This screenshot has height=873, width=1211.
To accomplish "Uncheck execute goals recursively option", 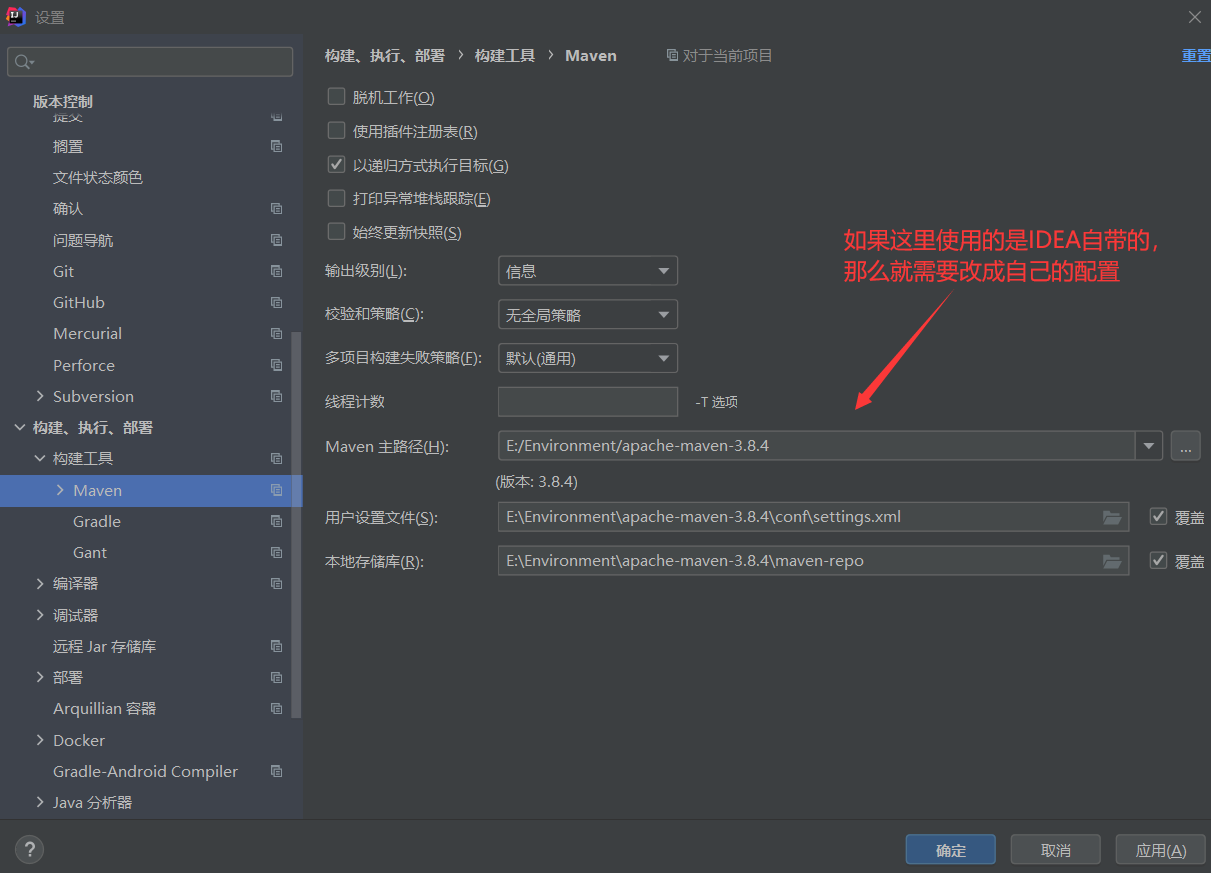I will click(337, 165).
